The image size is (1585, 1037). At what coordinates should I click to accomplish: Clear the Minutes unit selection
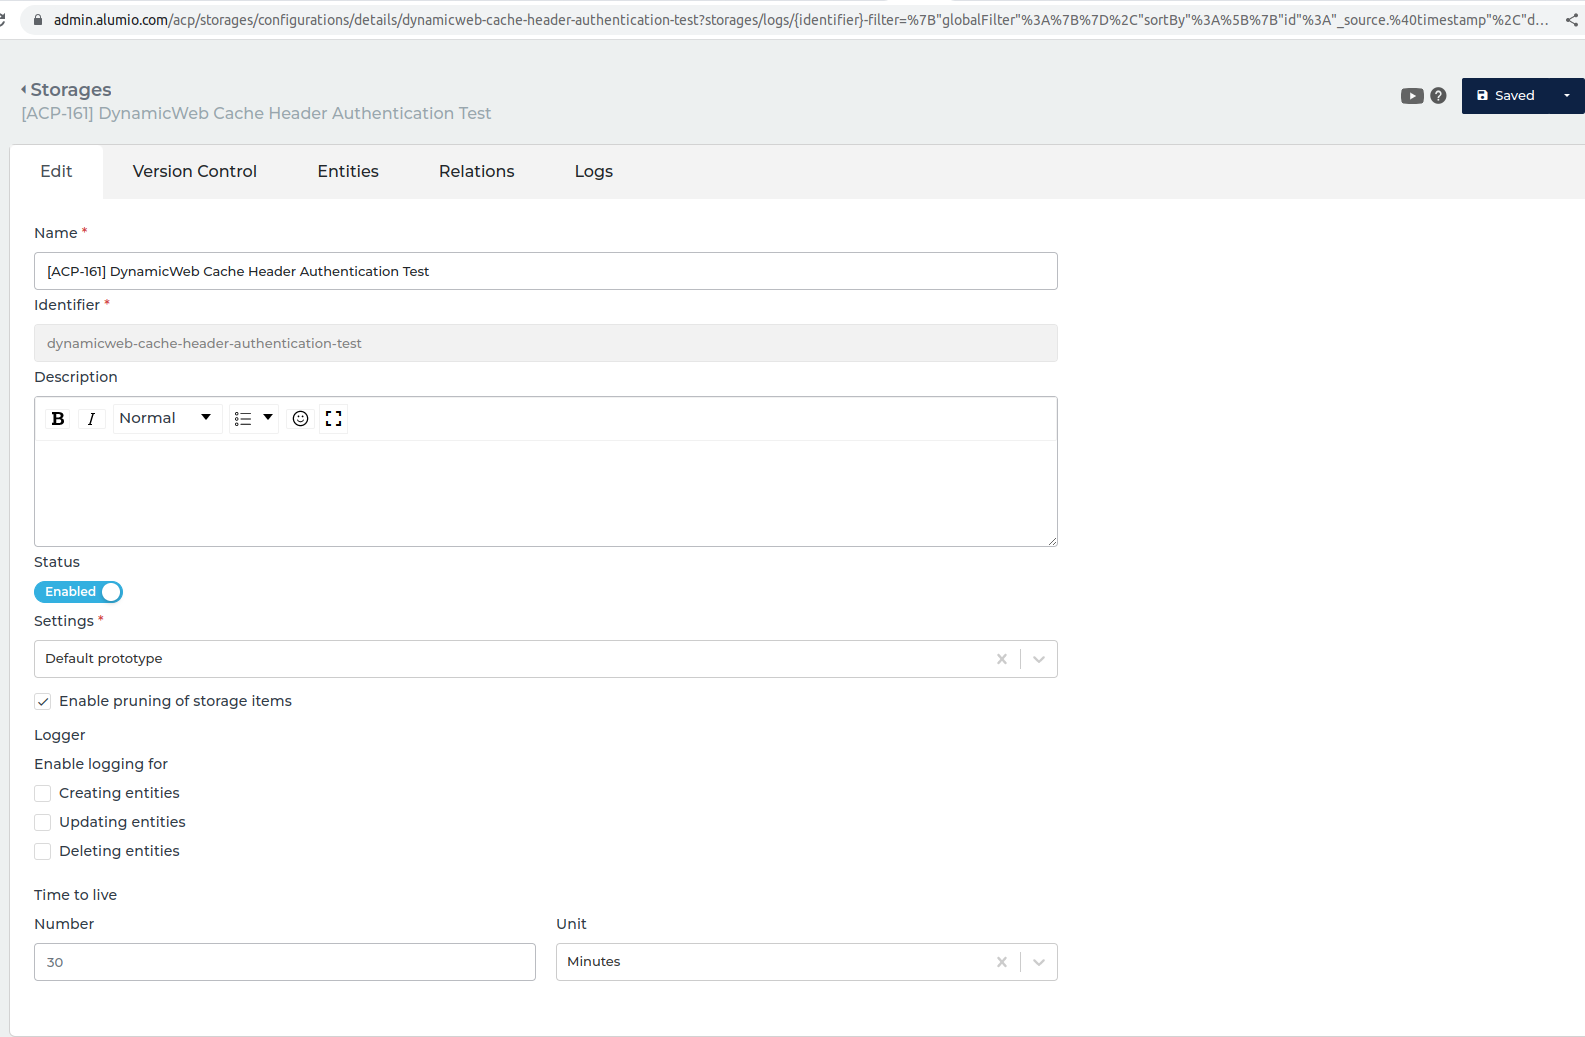pyautogui.click(x=1001, y=962)
